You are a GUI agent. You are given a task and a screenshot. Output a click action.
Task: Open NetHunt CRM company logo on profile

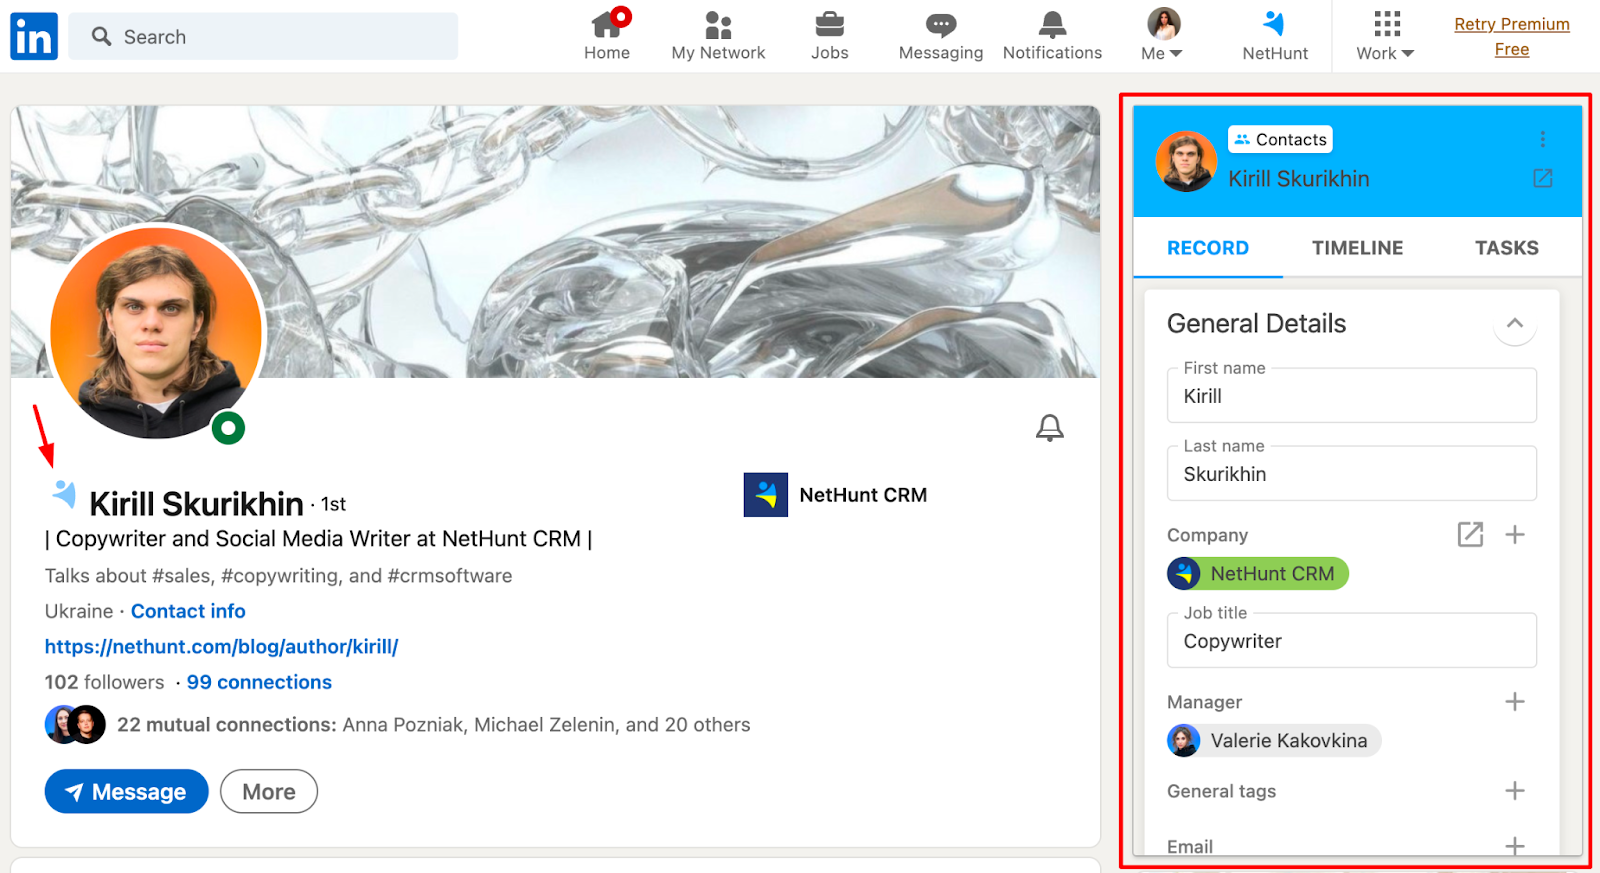[766, 495]
